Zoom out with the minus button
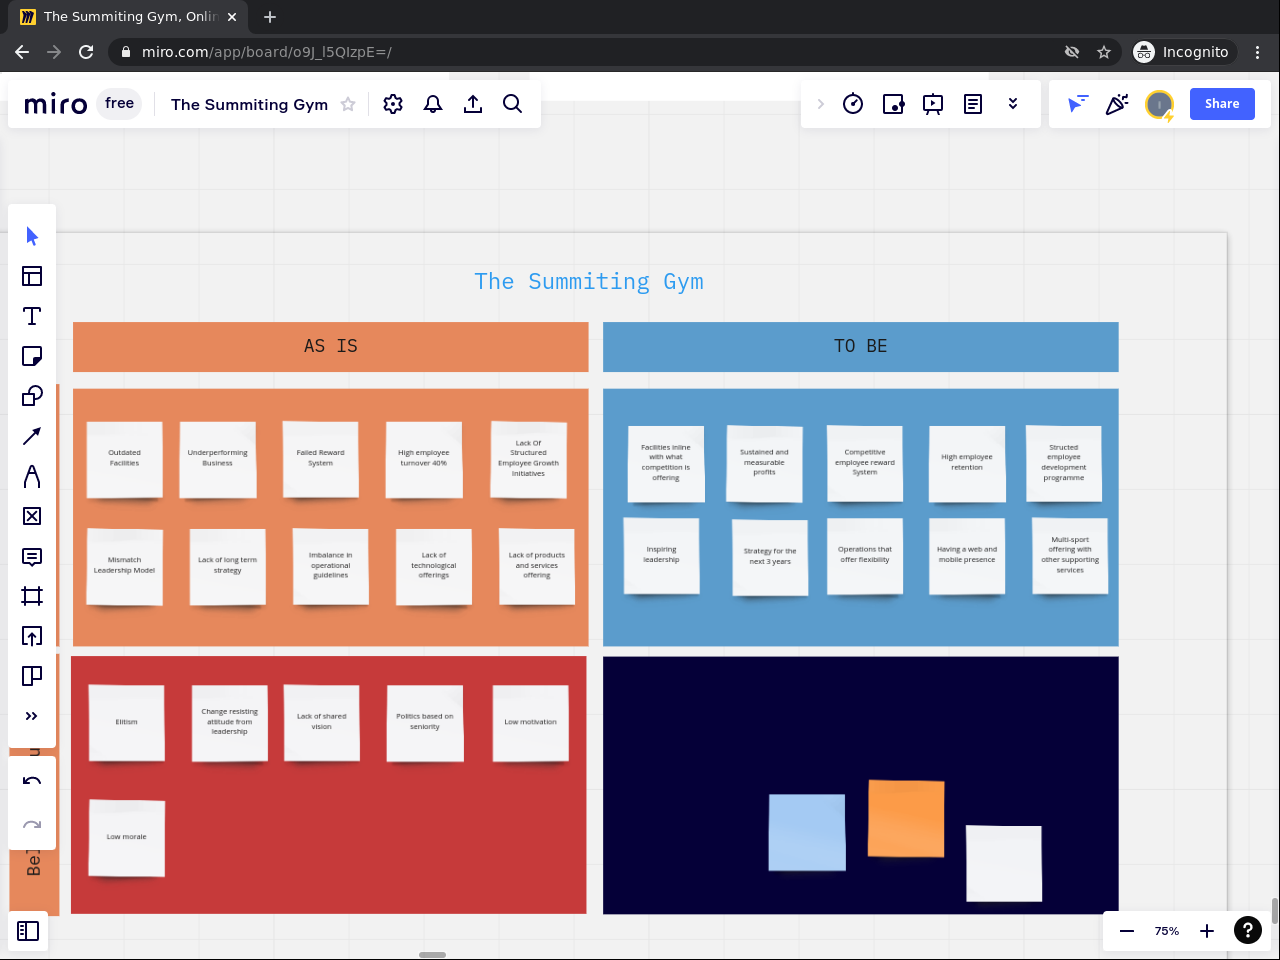The width and height of the screenshot is (1280, 960). (1127, 931)
